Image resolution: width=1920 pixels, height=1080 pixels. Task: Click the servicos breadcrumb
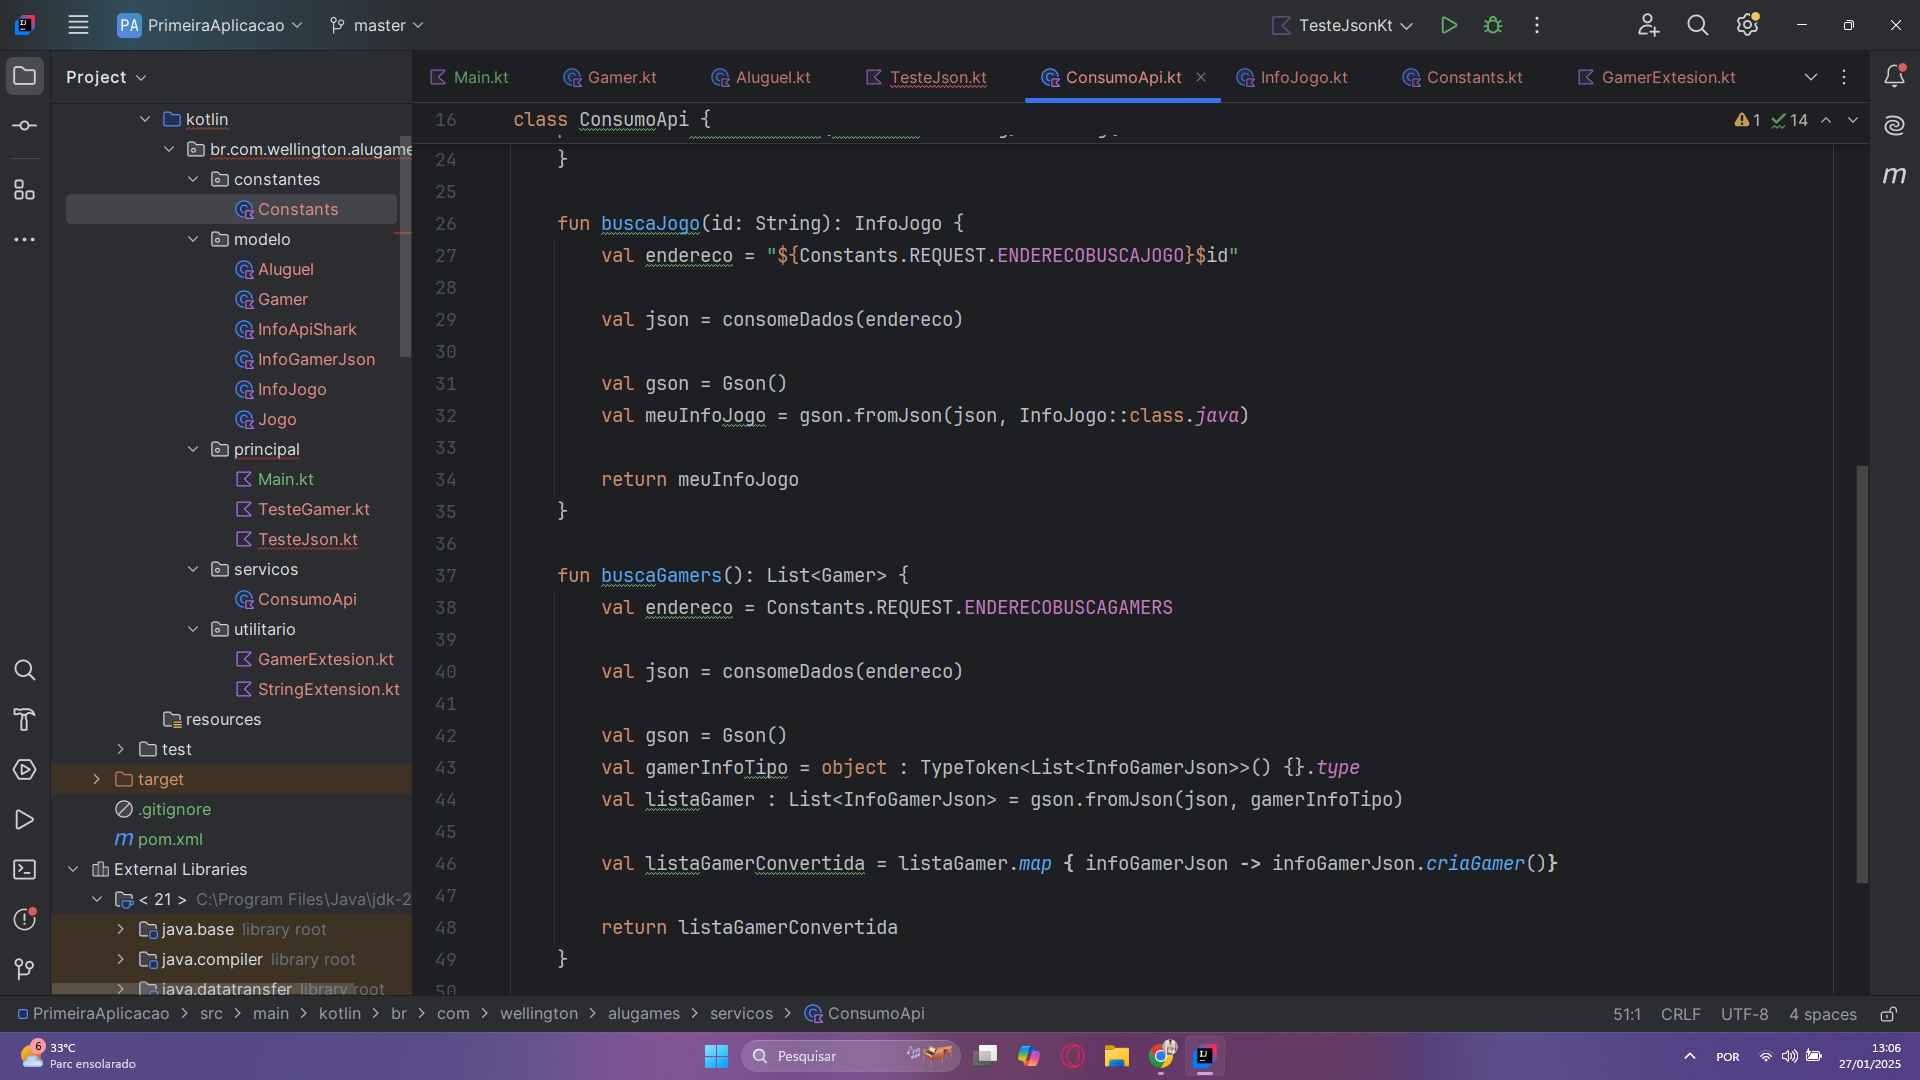[741, 1014]
